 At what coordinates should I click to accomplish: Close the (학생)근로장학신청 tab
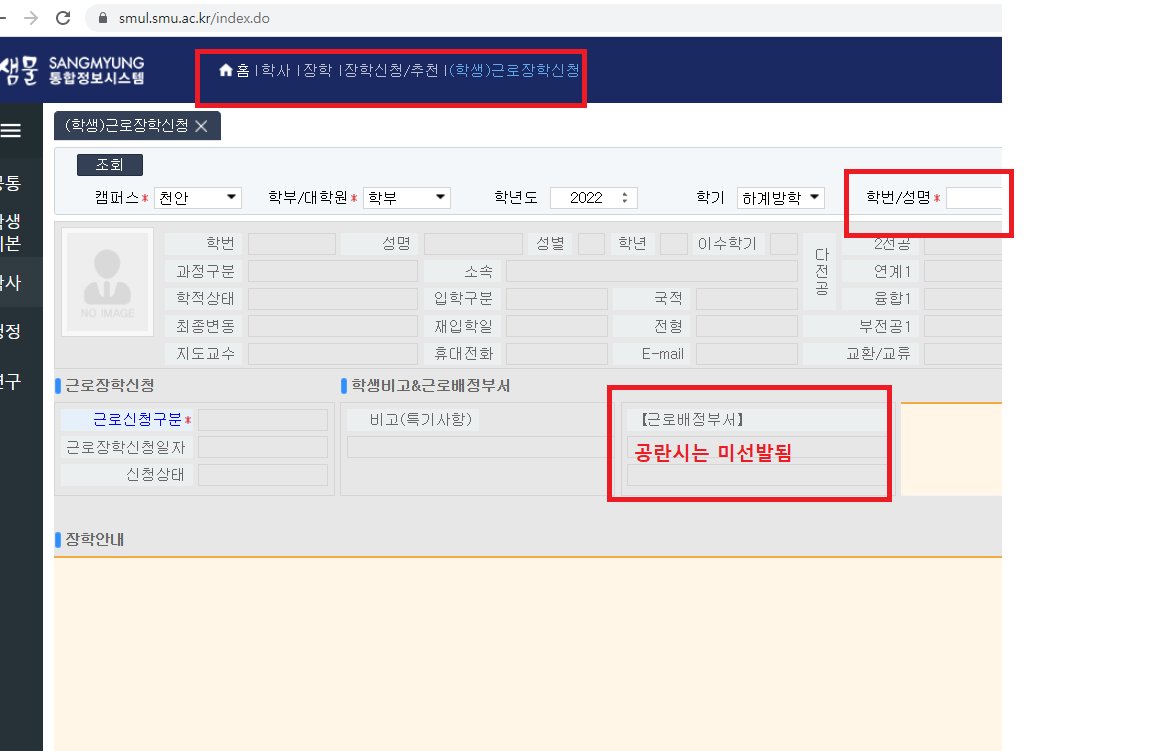[201, 126]
